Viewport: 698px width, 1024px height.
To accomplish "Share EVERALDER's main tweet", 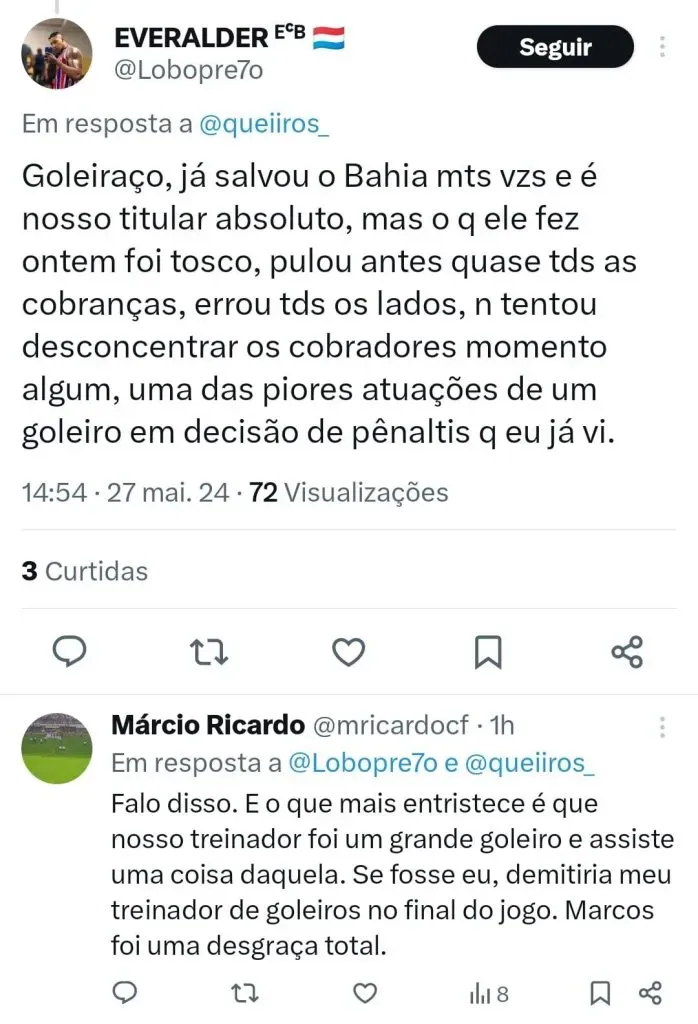I will pyautogui.click(x=627, y=652).
